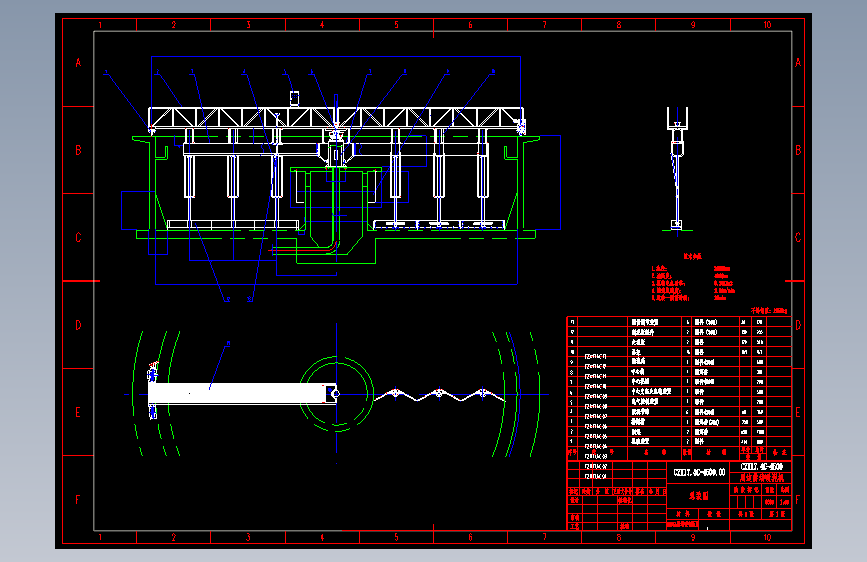Click zone letter D on the right border

click(798, 325)
